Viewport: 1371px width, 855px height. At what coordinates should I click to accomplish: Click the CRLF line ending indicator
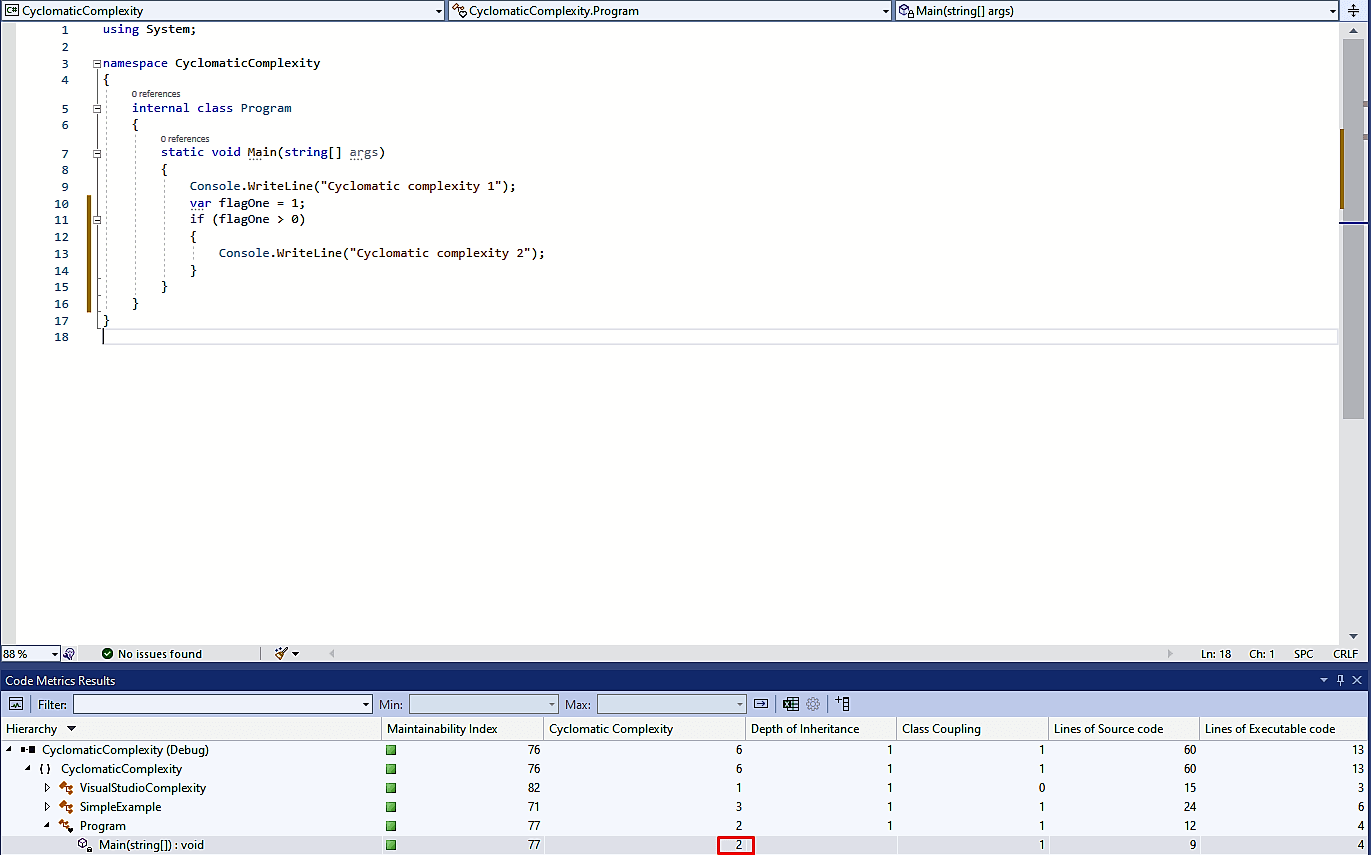1346,654
